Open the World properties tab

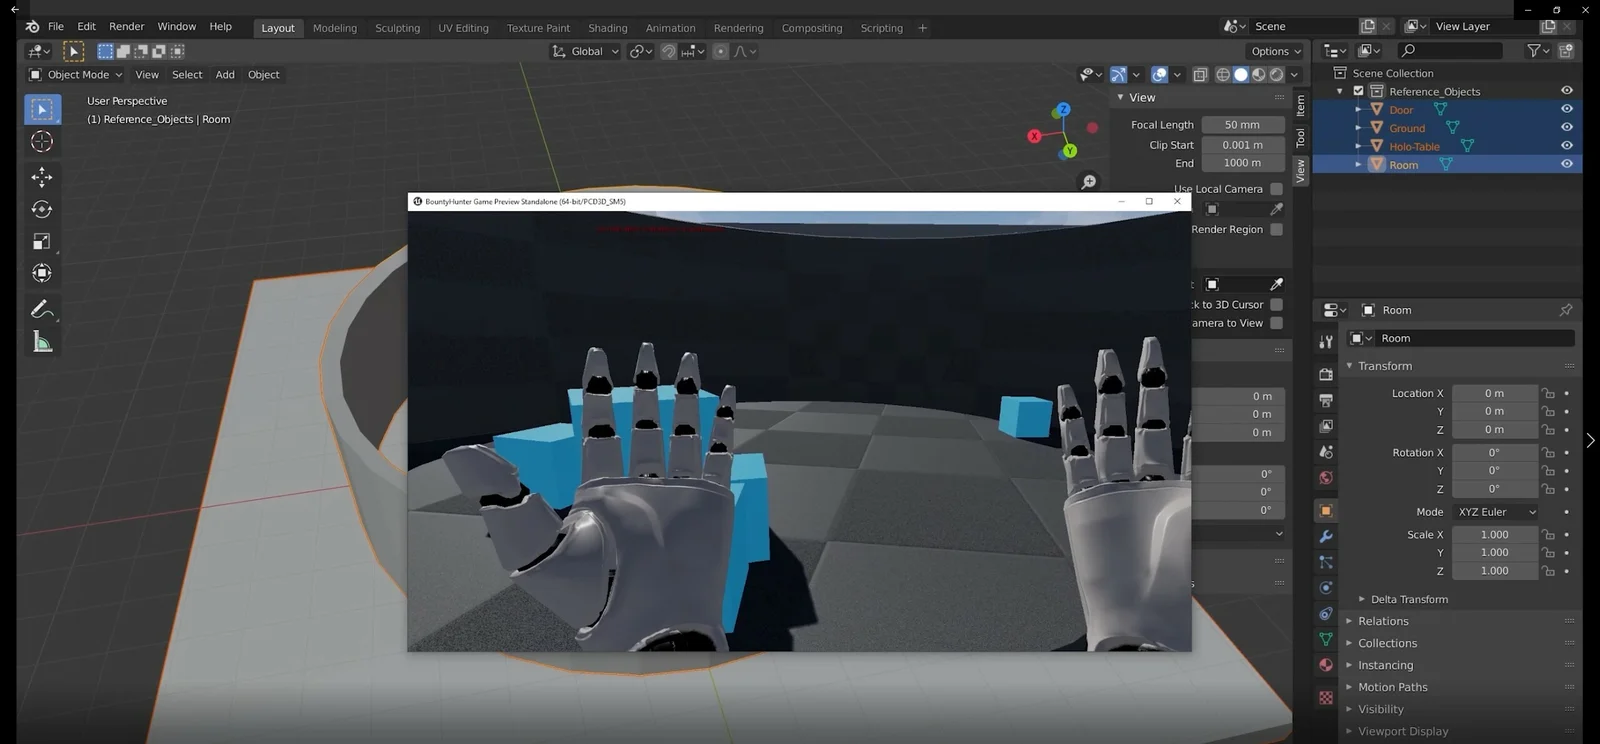coord(1326,478)
